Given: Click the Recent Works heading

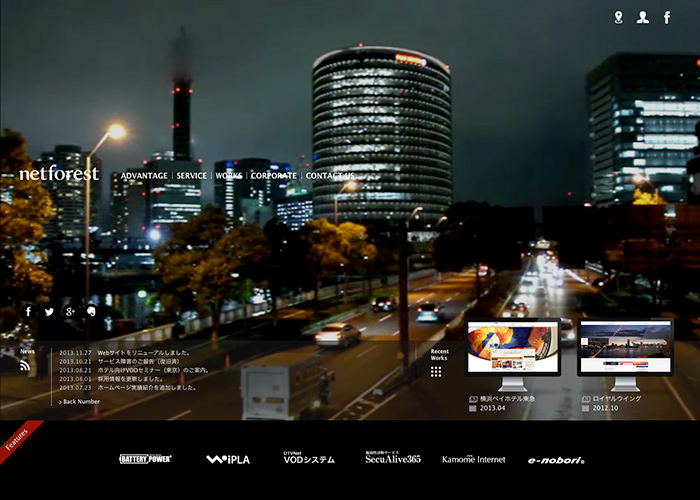Looking at the screenshot, I should pyautogui.click(x=440, y=355).
